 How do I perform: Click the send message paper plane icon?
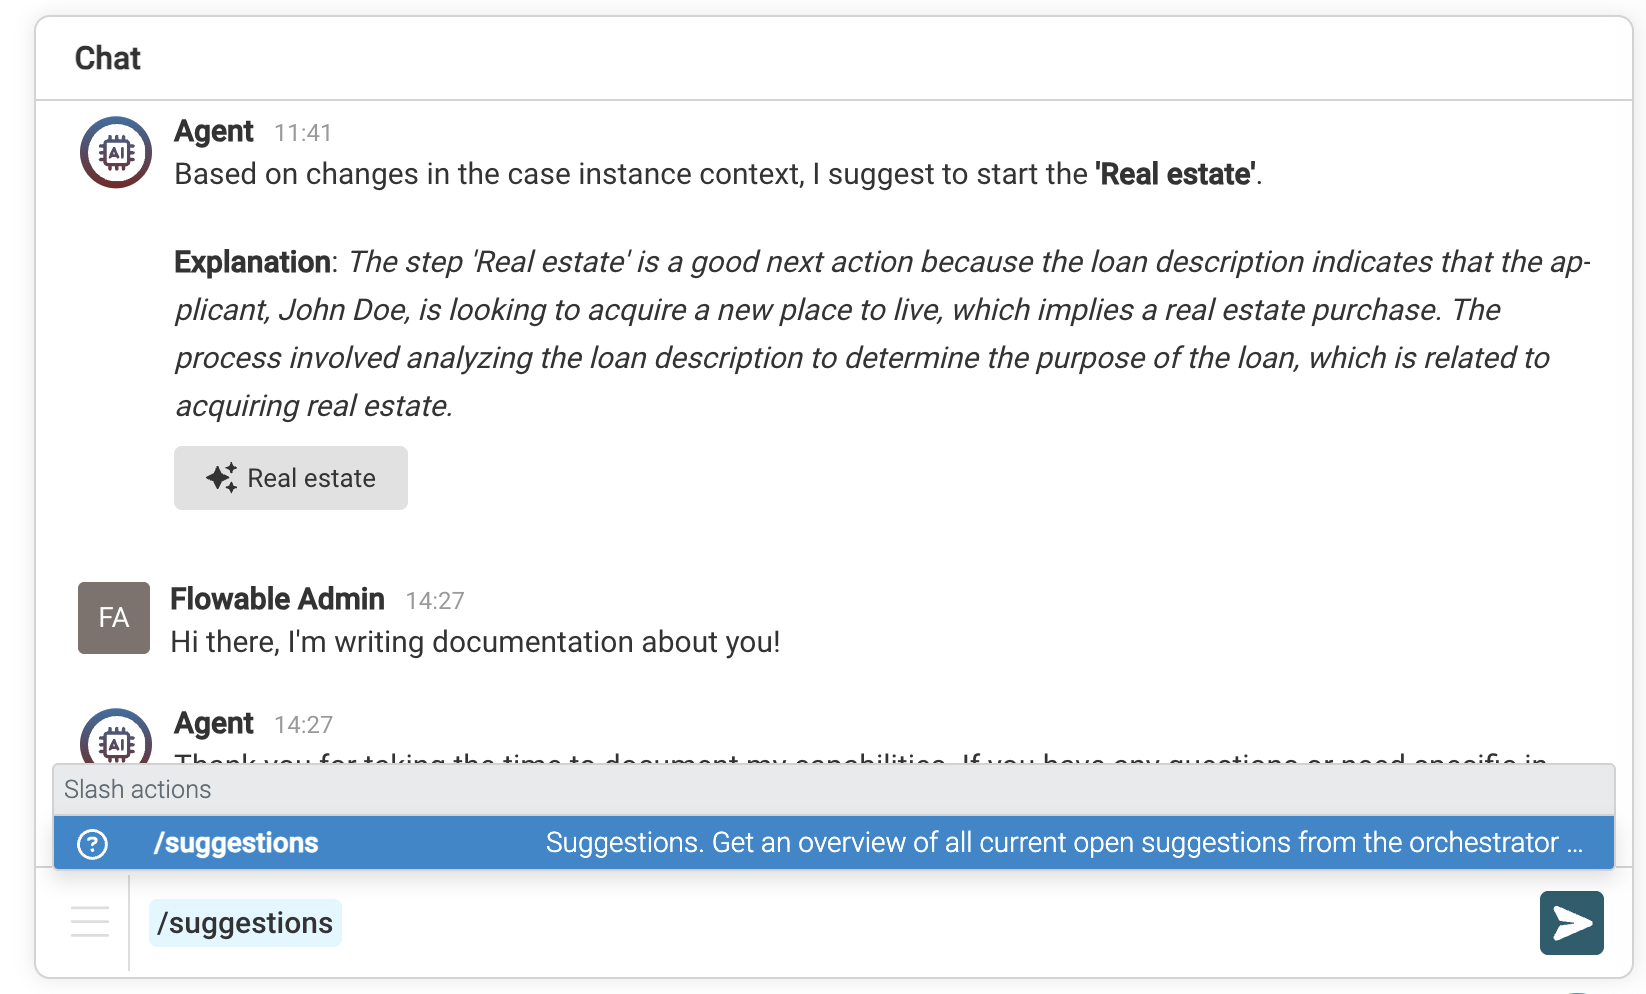(1571, 922)
